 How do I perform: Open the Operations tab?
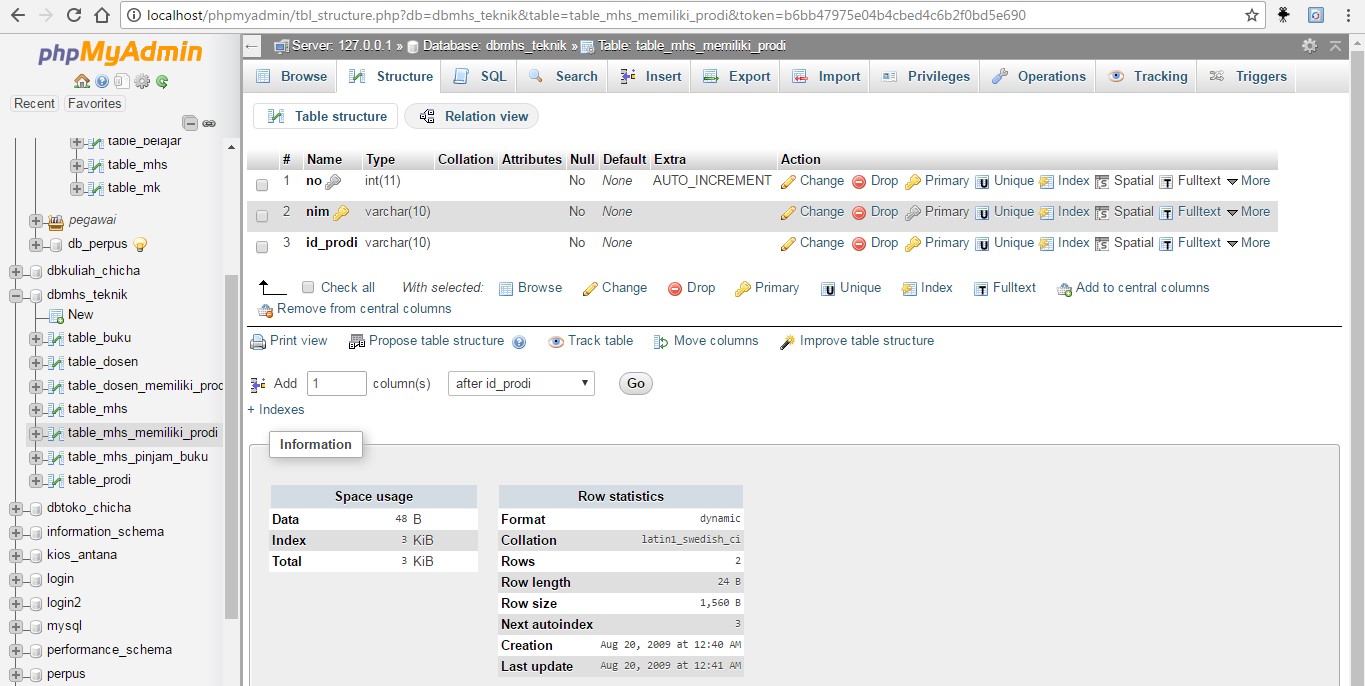click(x=1038, y=76)
